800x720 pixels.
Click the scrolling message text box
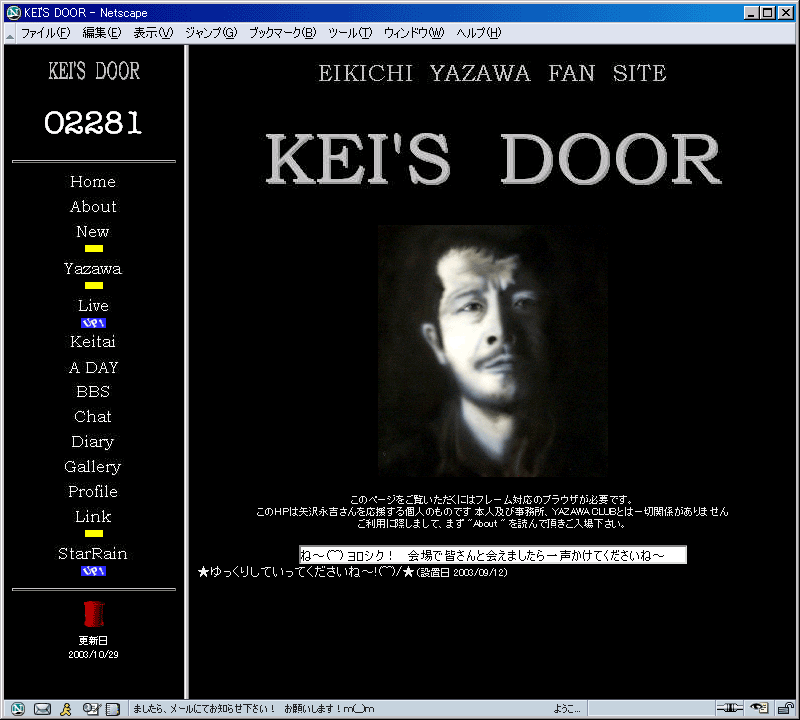pos(493,555)
